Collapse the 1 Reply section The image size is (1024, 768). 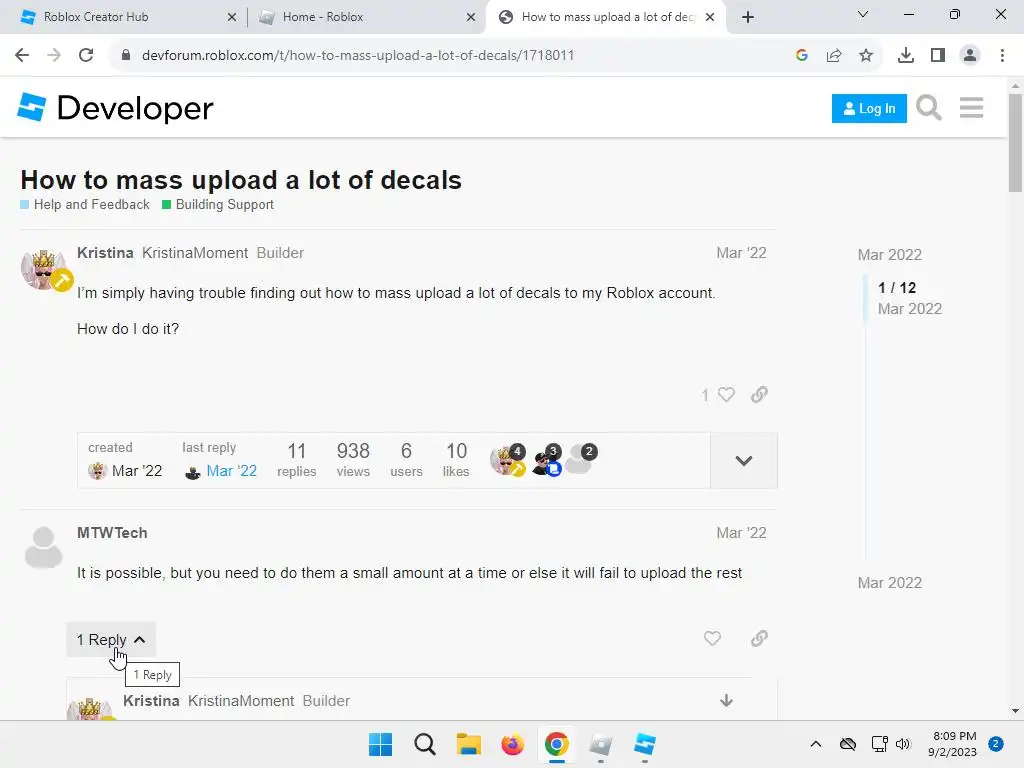111,639
